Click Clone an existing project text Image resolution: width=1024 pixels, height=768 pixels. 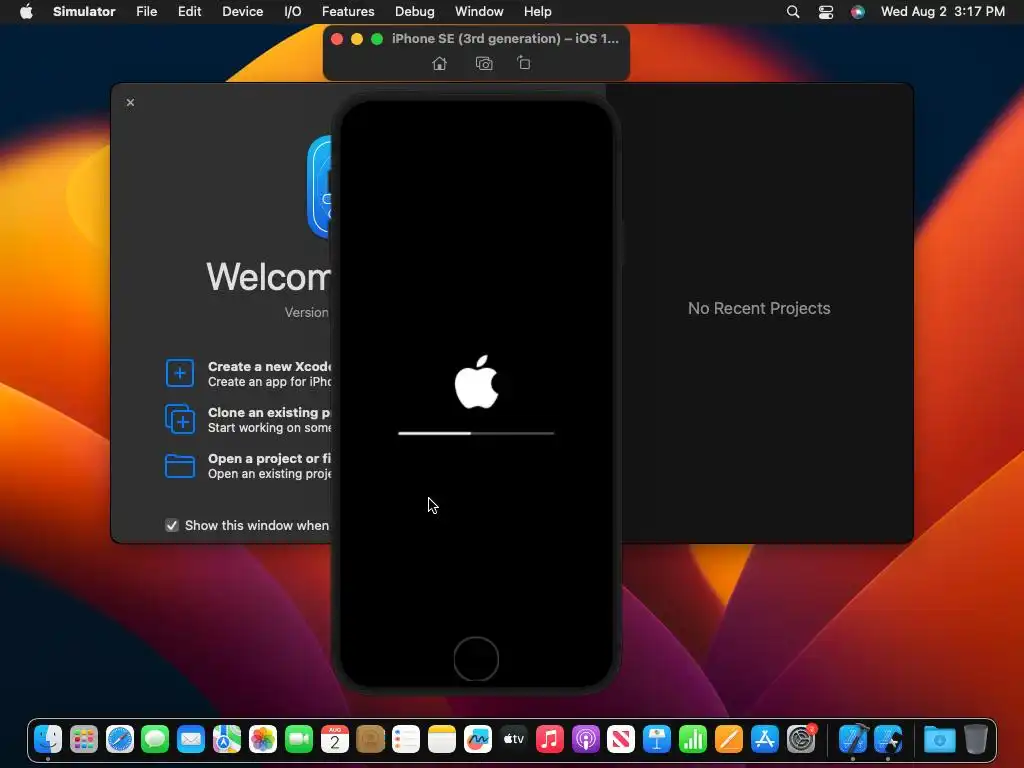point(269,413)
